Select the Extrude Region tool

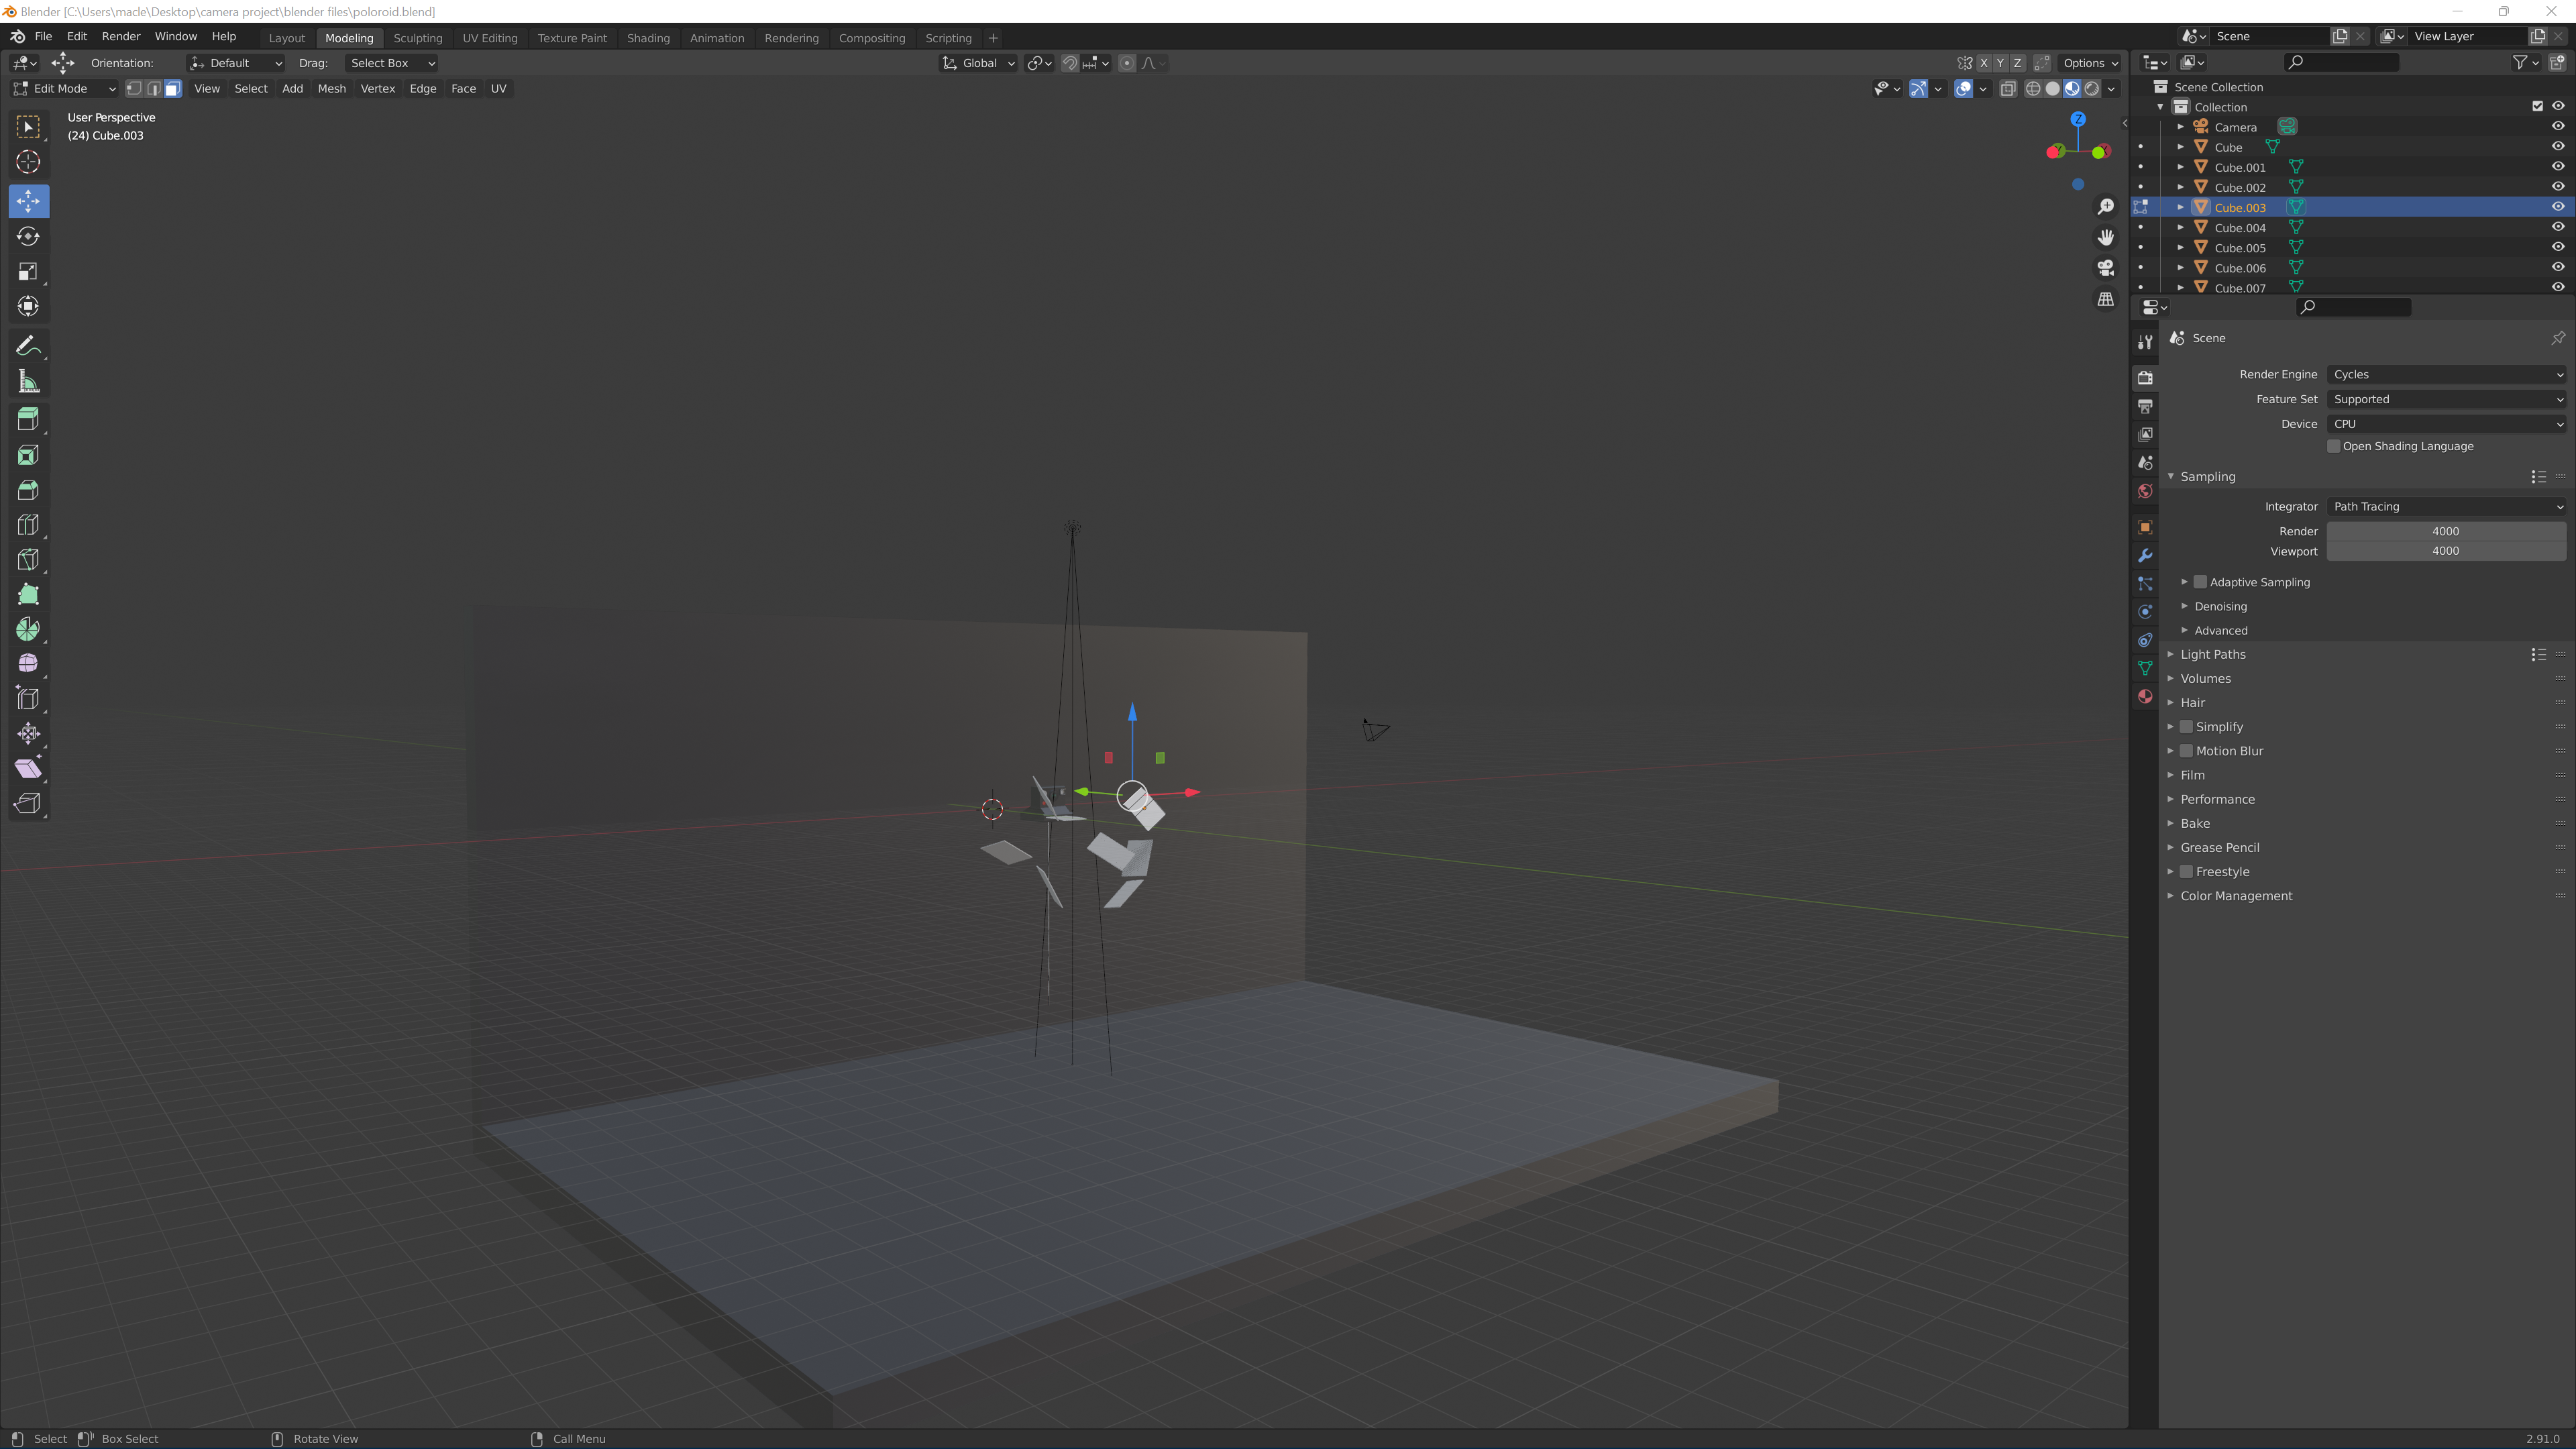coord(28,420)
